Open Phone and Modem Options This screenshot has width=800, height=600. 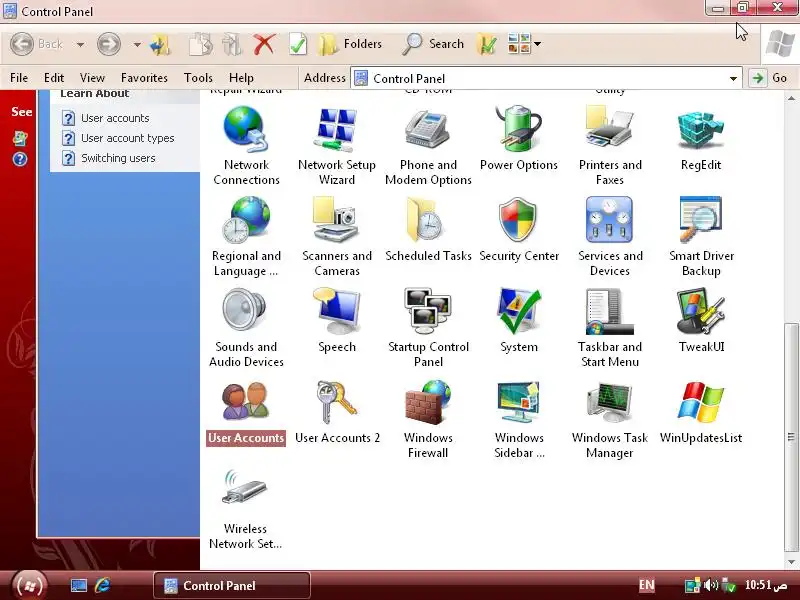tap(428, 145)
